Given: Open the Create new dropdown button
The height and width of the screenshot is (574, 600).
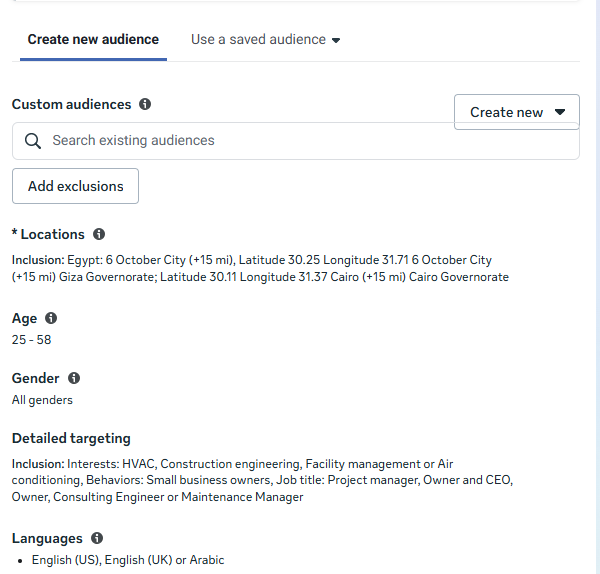Looking at the screenshot, I should pos(517,112).
